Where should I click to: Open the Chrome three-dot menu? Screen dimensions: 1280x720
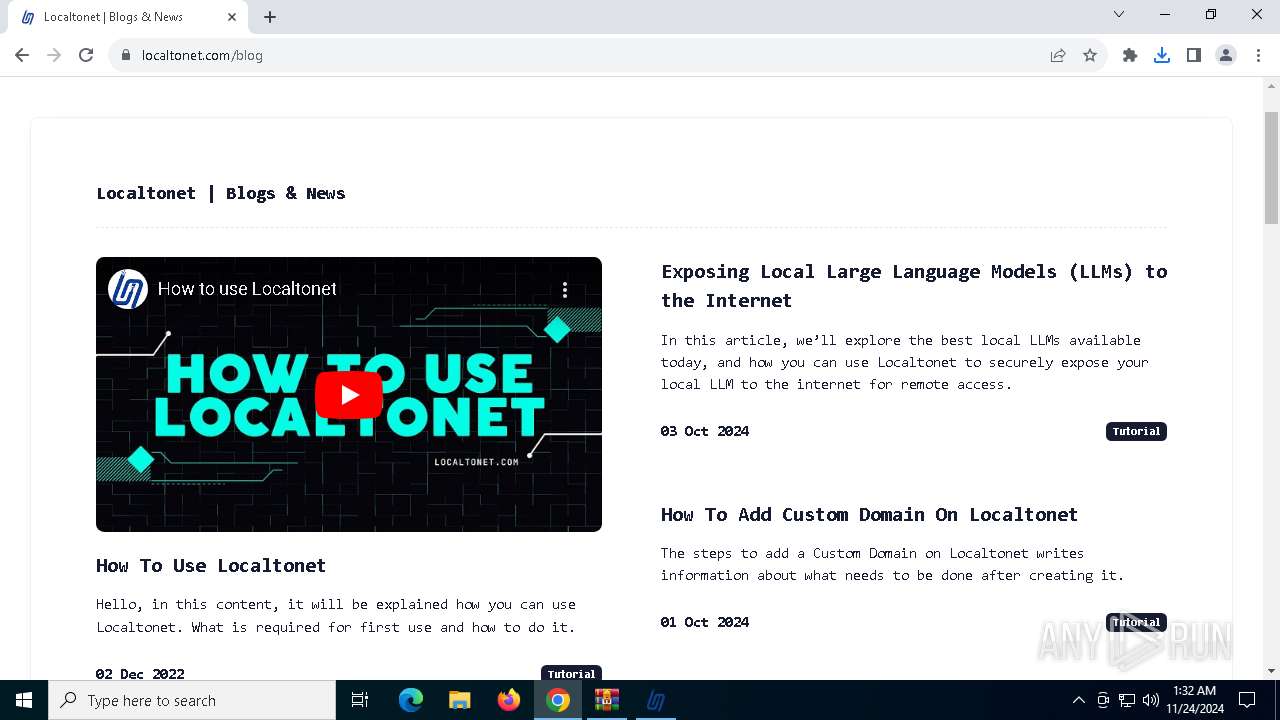(1257, 55)
